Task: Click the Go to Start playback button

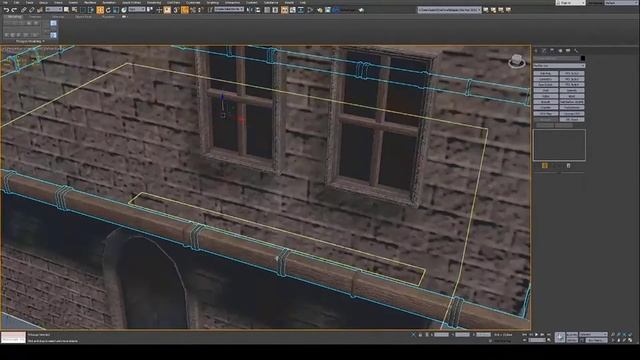Action: (524, 335)
